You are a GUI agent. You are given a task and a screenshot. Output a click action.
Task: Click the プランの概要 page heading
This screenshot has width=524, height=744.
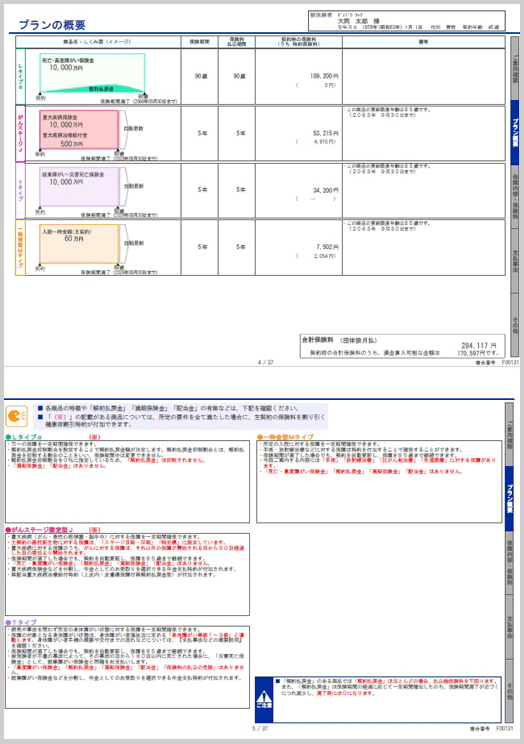[52, 25]
